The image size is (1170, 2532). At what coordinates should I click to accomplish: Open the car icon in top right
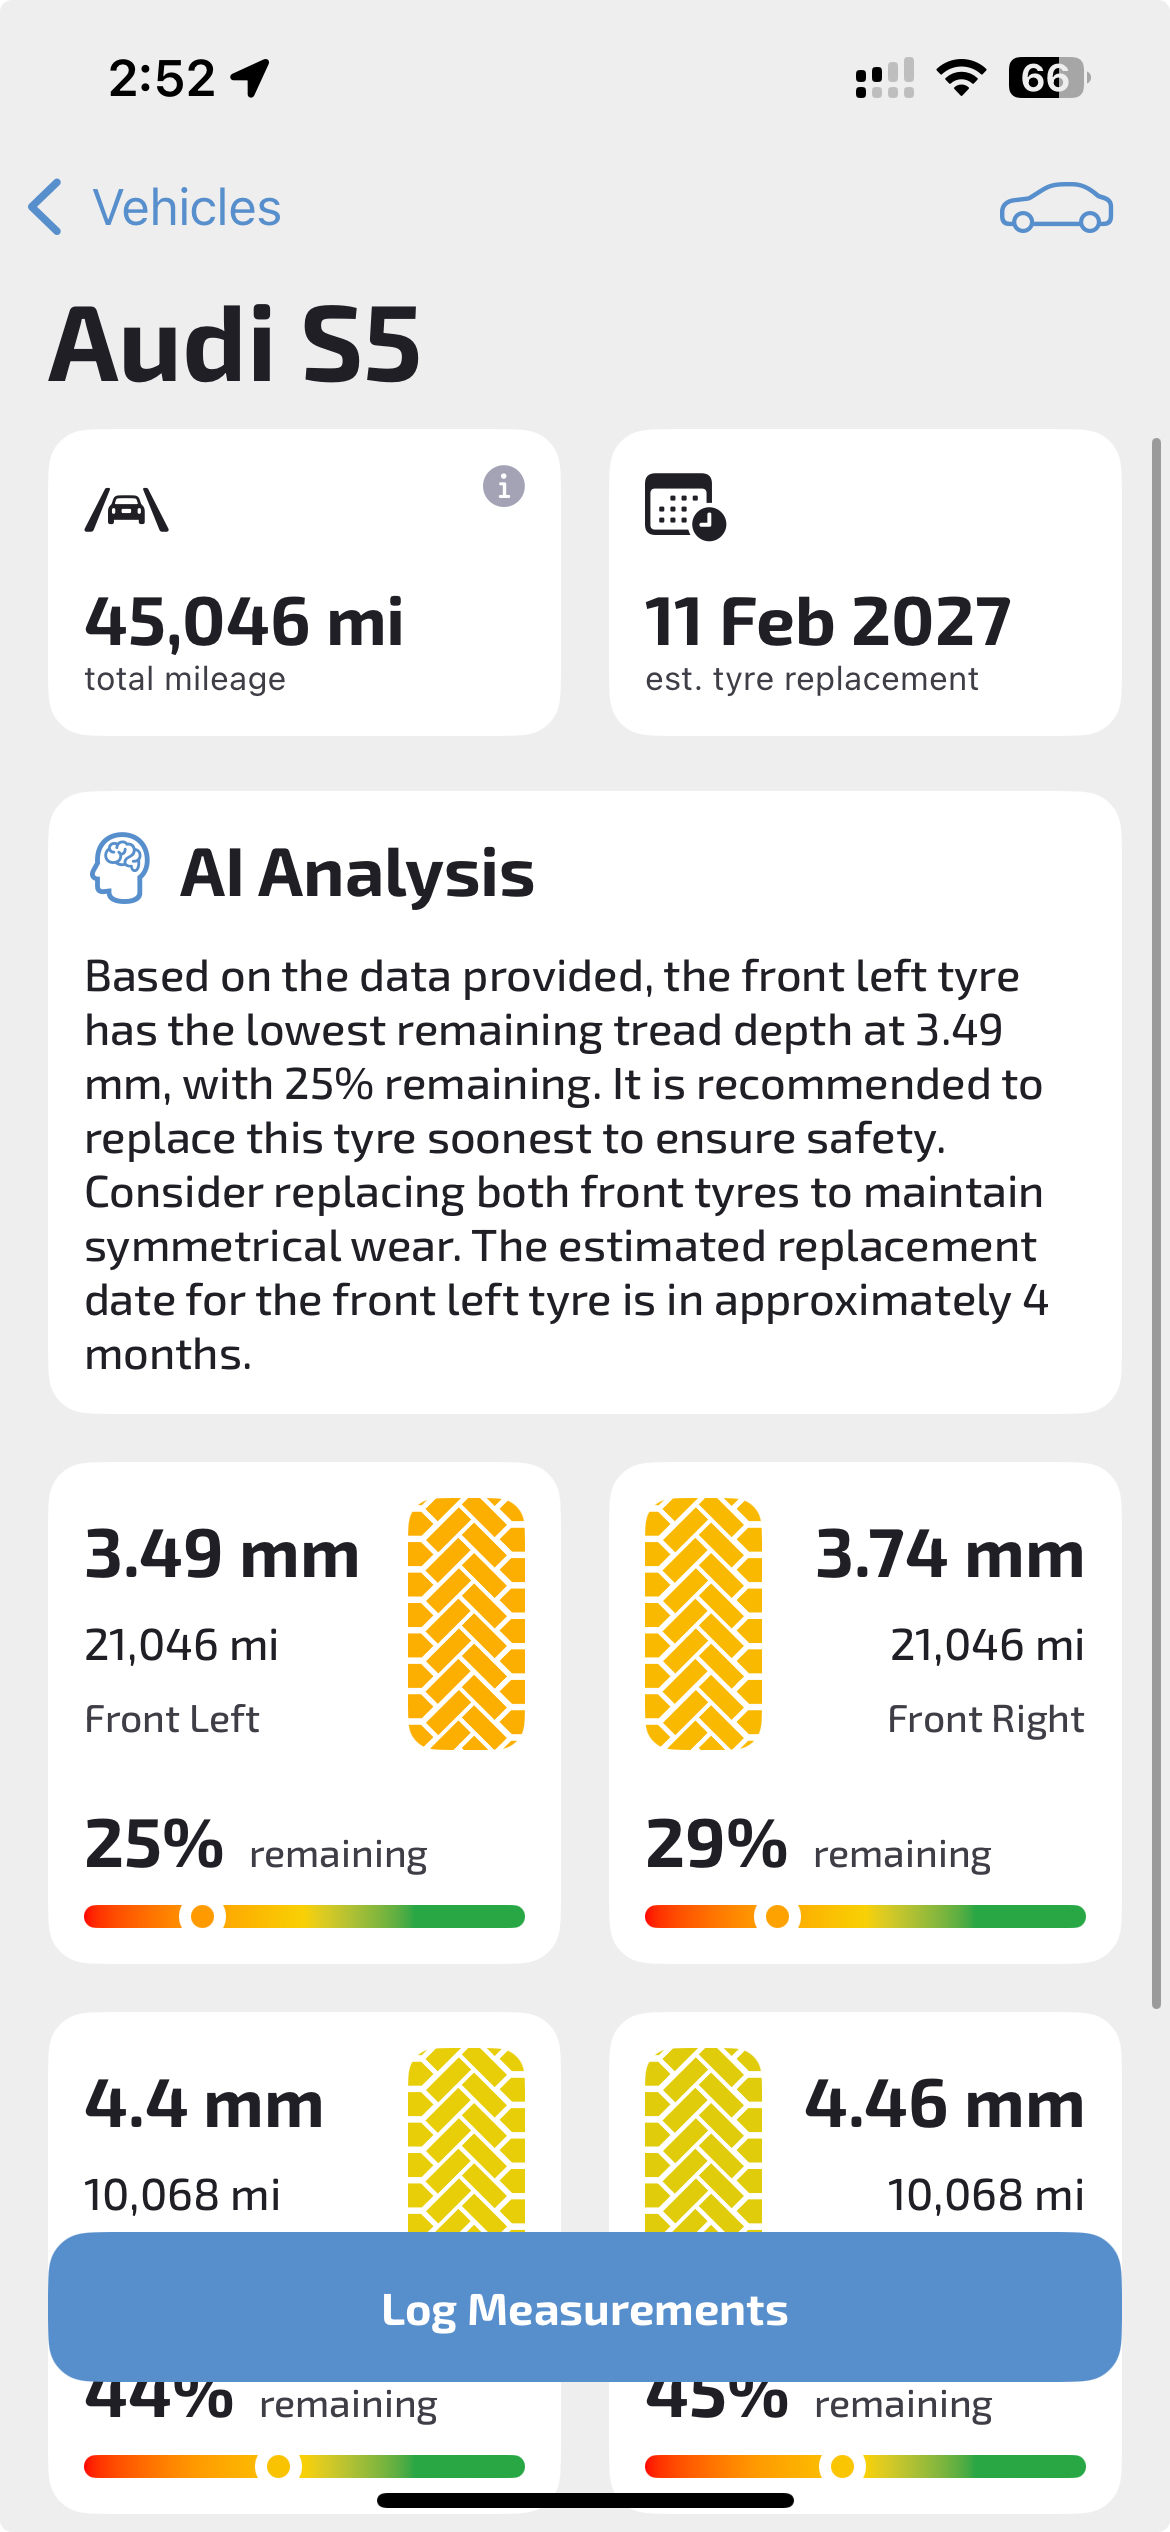pos(1056,208)
